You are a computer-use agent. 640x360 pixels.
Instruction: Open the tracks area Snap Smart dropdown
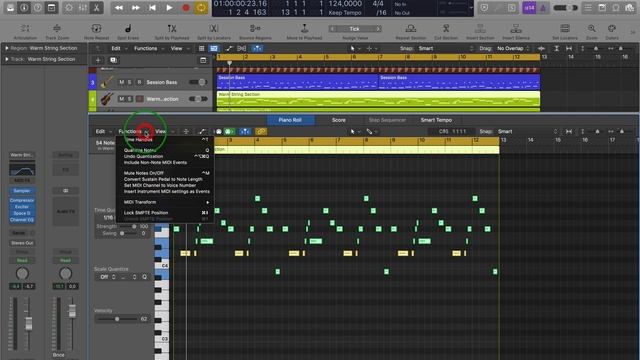point(446,48)
